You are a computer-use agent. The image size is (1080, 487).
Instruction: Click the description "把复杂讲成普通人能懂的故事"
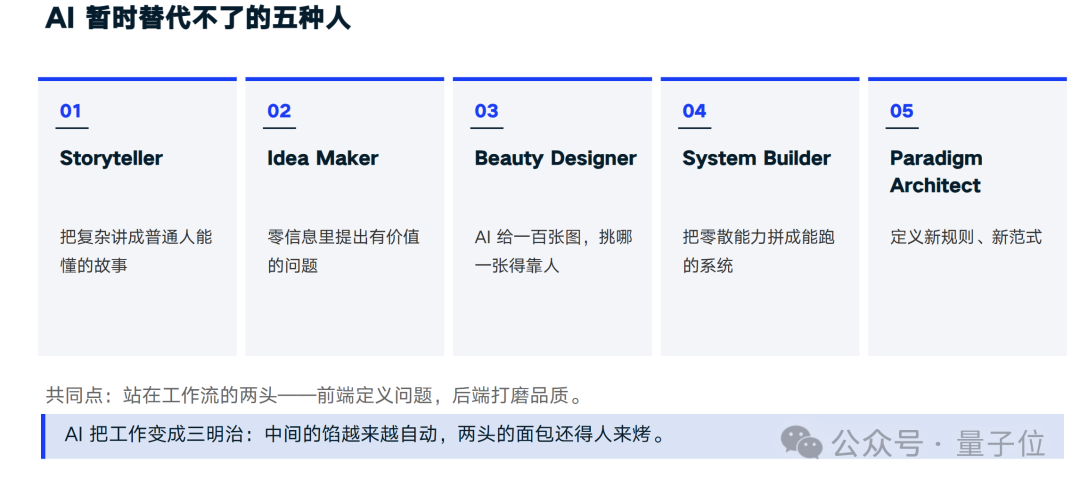coord(136,251)
